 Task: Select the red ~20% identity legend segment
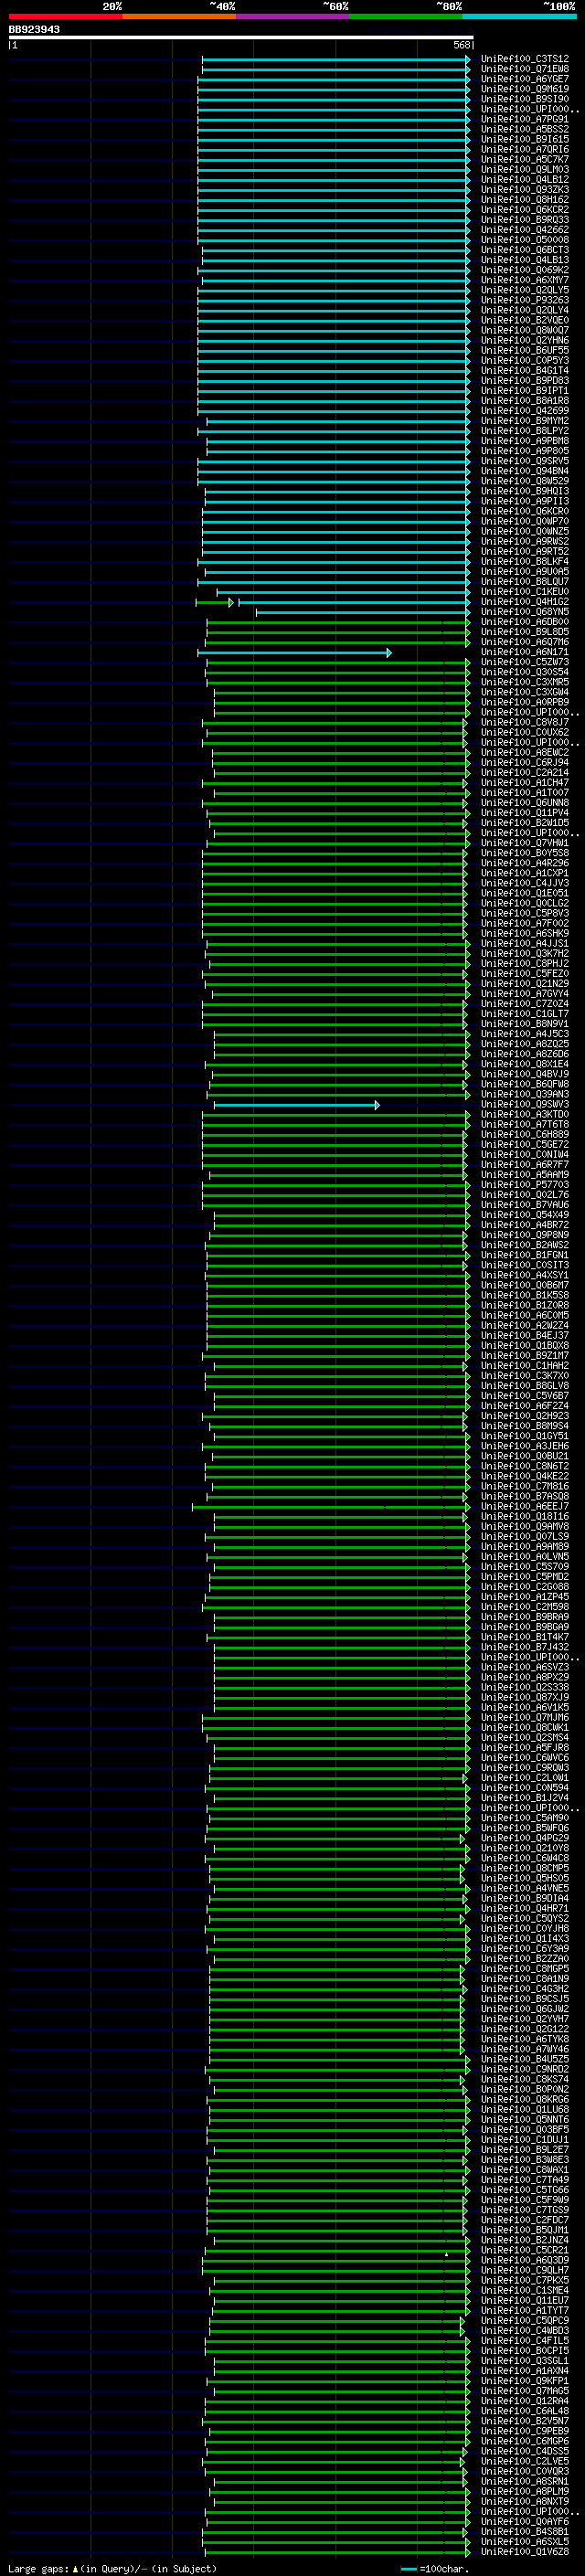point(66,16)
